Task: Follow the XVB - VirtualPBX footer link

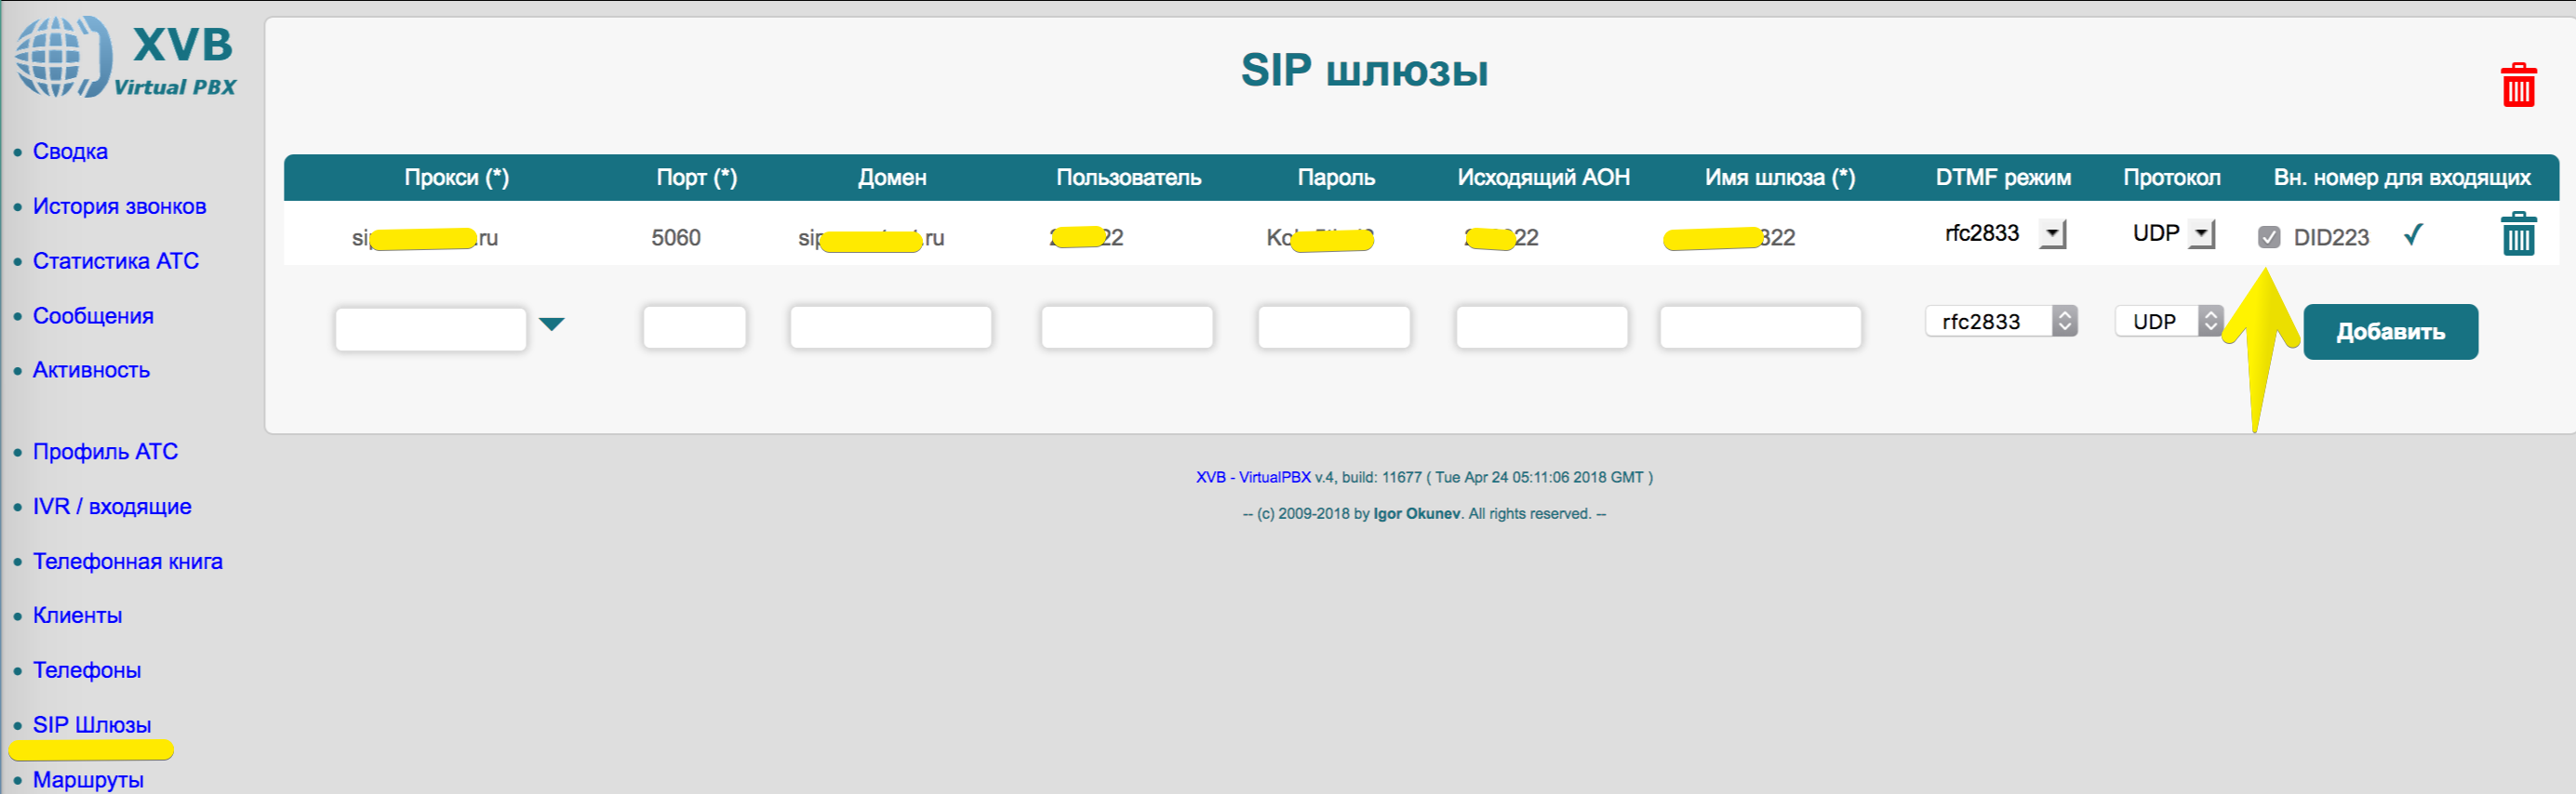Action: (1252, 477)
